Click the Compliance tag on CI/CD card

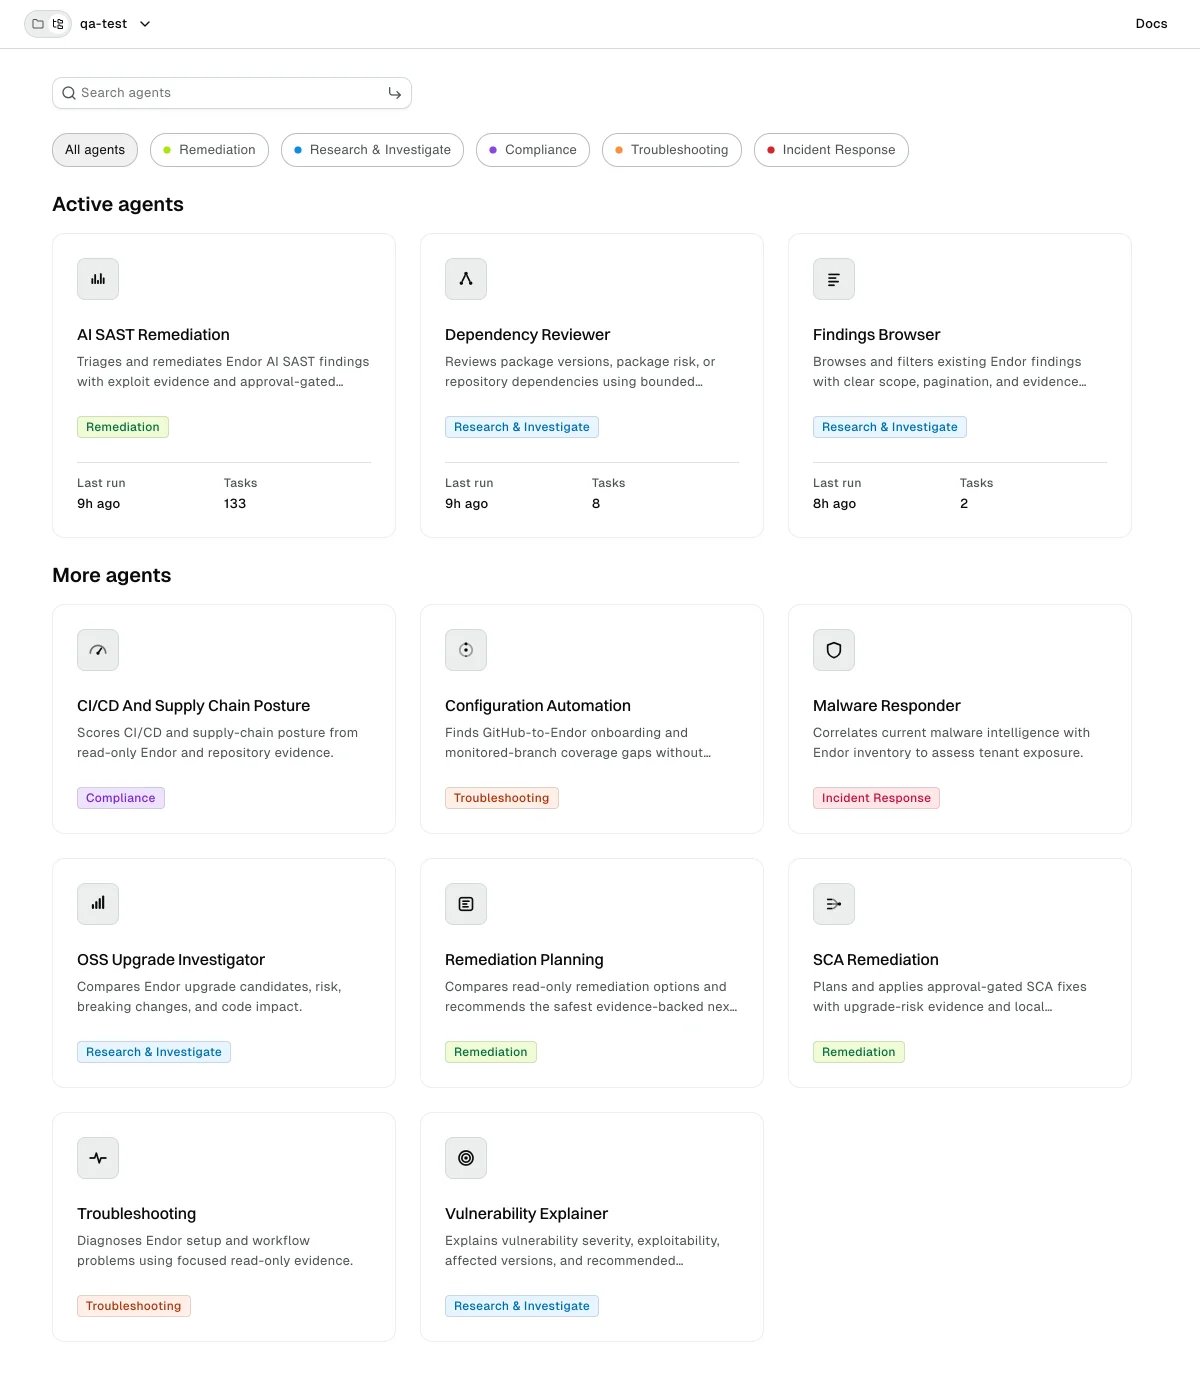[x=121, y=798]
